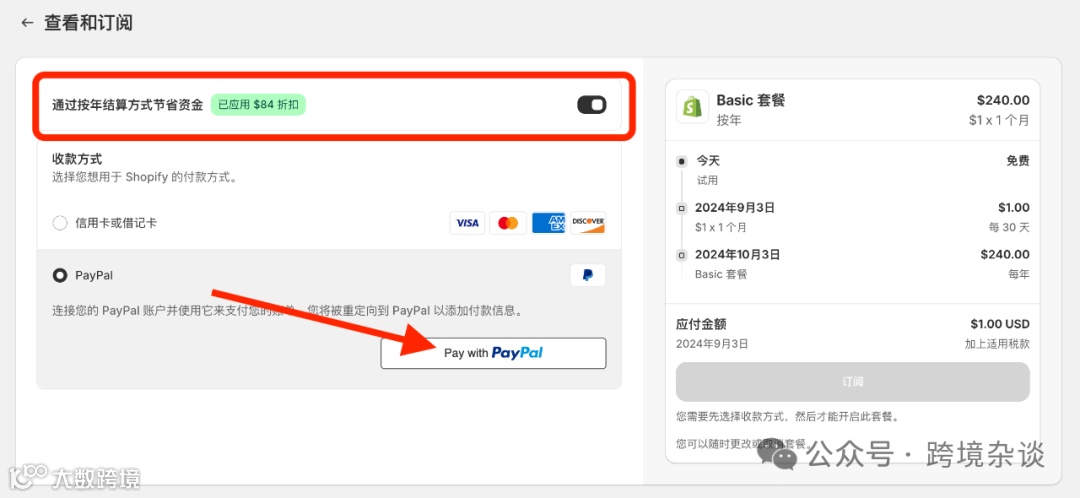Click the $240.00 price beside Basic 套餐
Viewport: 1080px width, 498px height.
pos(1003,101)
